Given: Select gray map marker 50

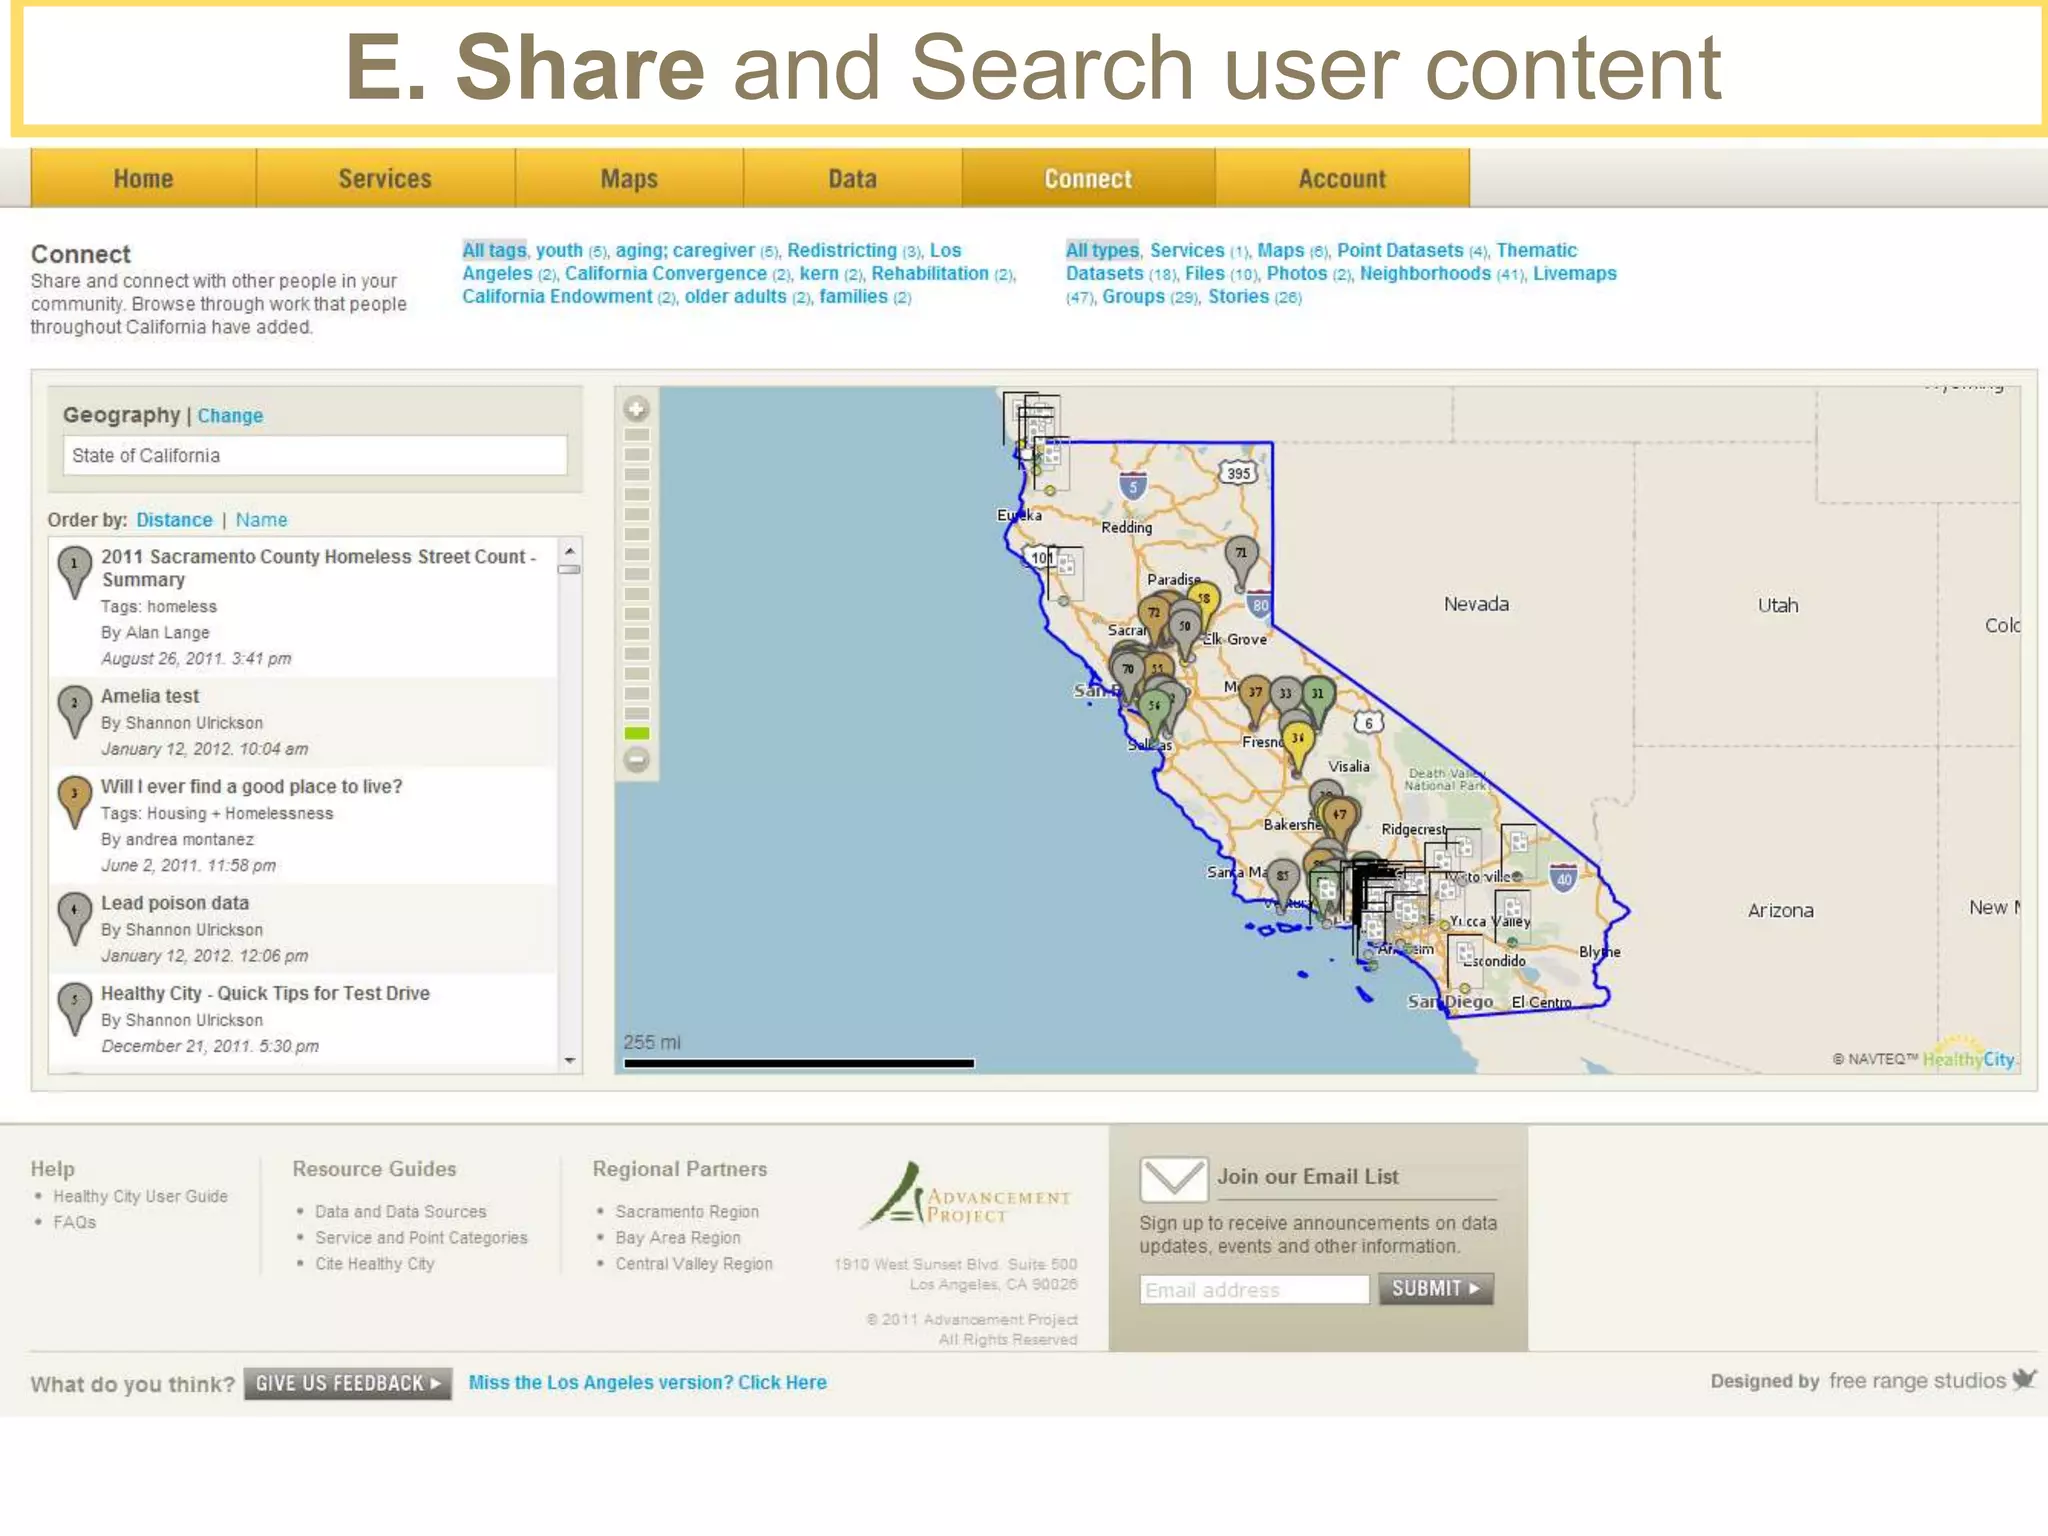Looking at the screenshot, I should [1185, 630].
